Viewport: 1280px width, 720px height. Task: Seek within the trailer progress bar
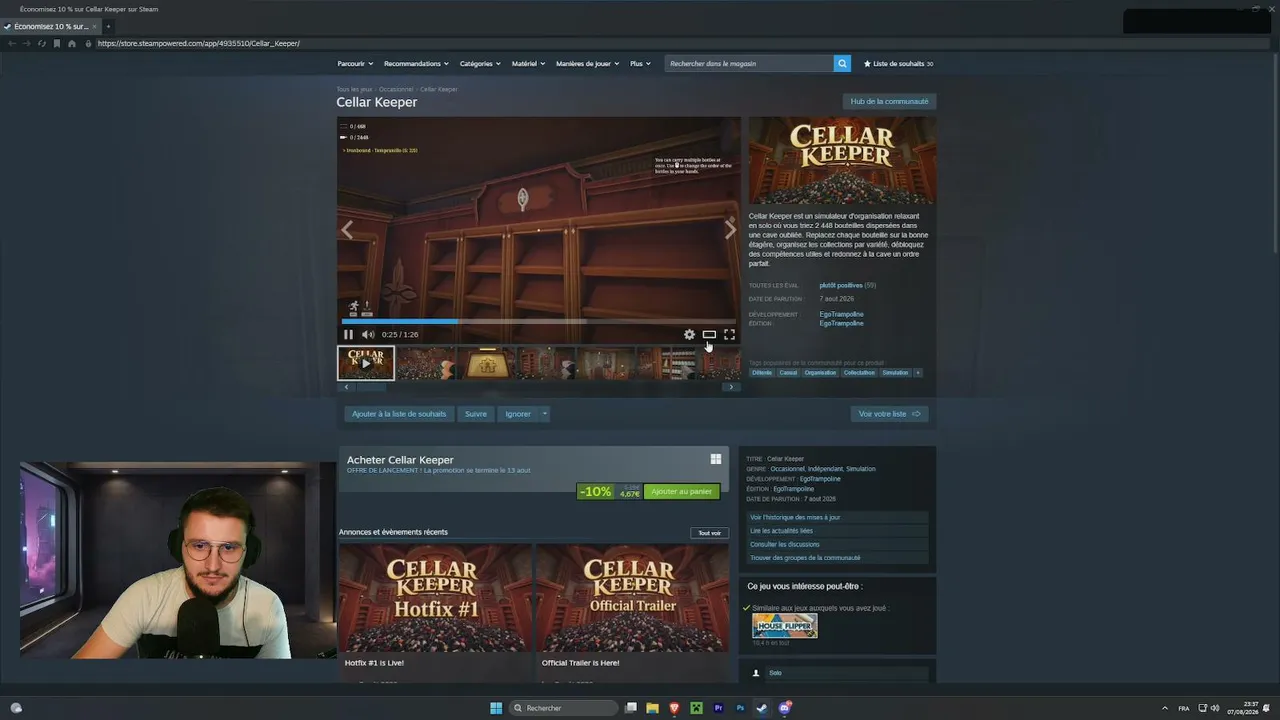click(539, 321)
